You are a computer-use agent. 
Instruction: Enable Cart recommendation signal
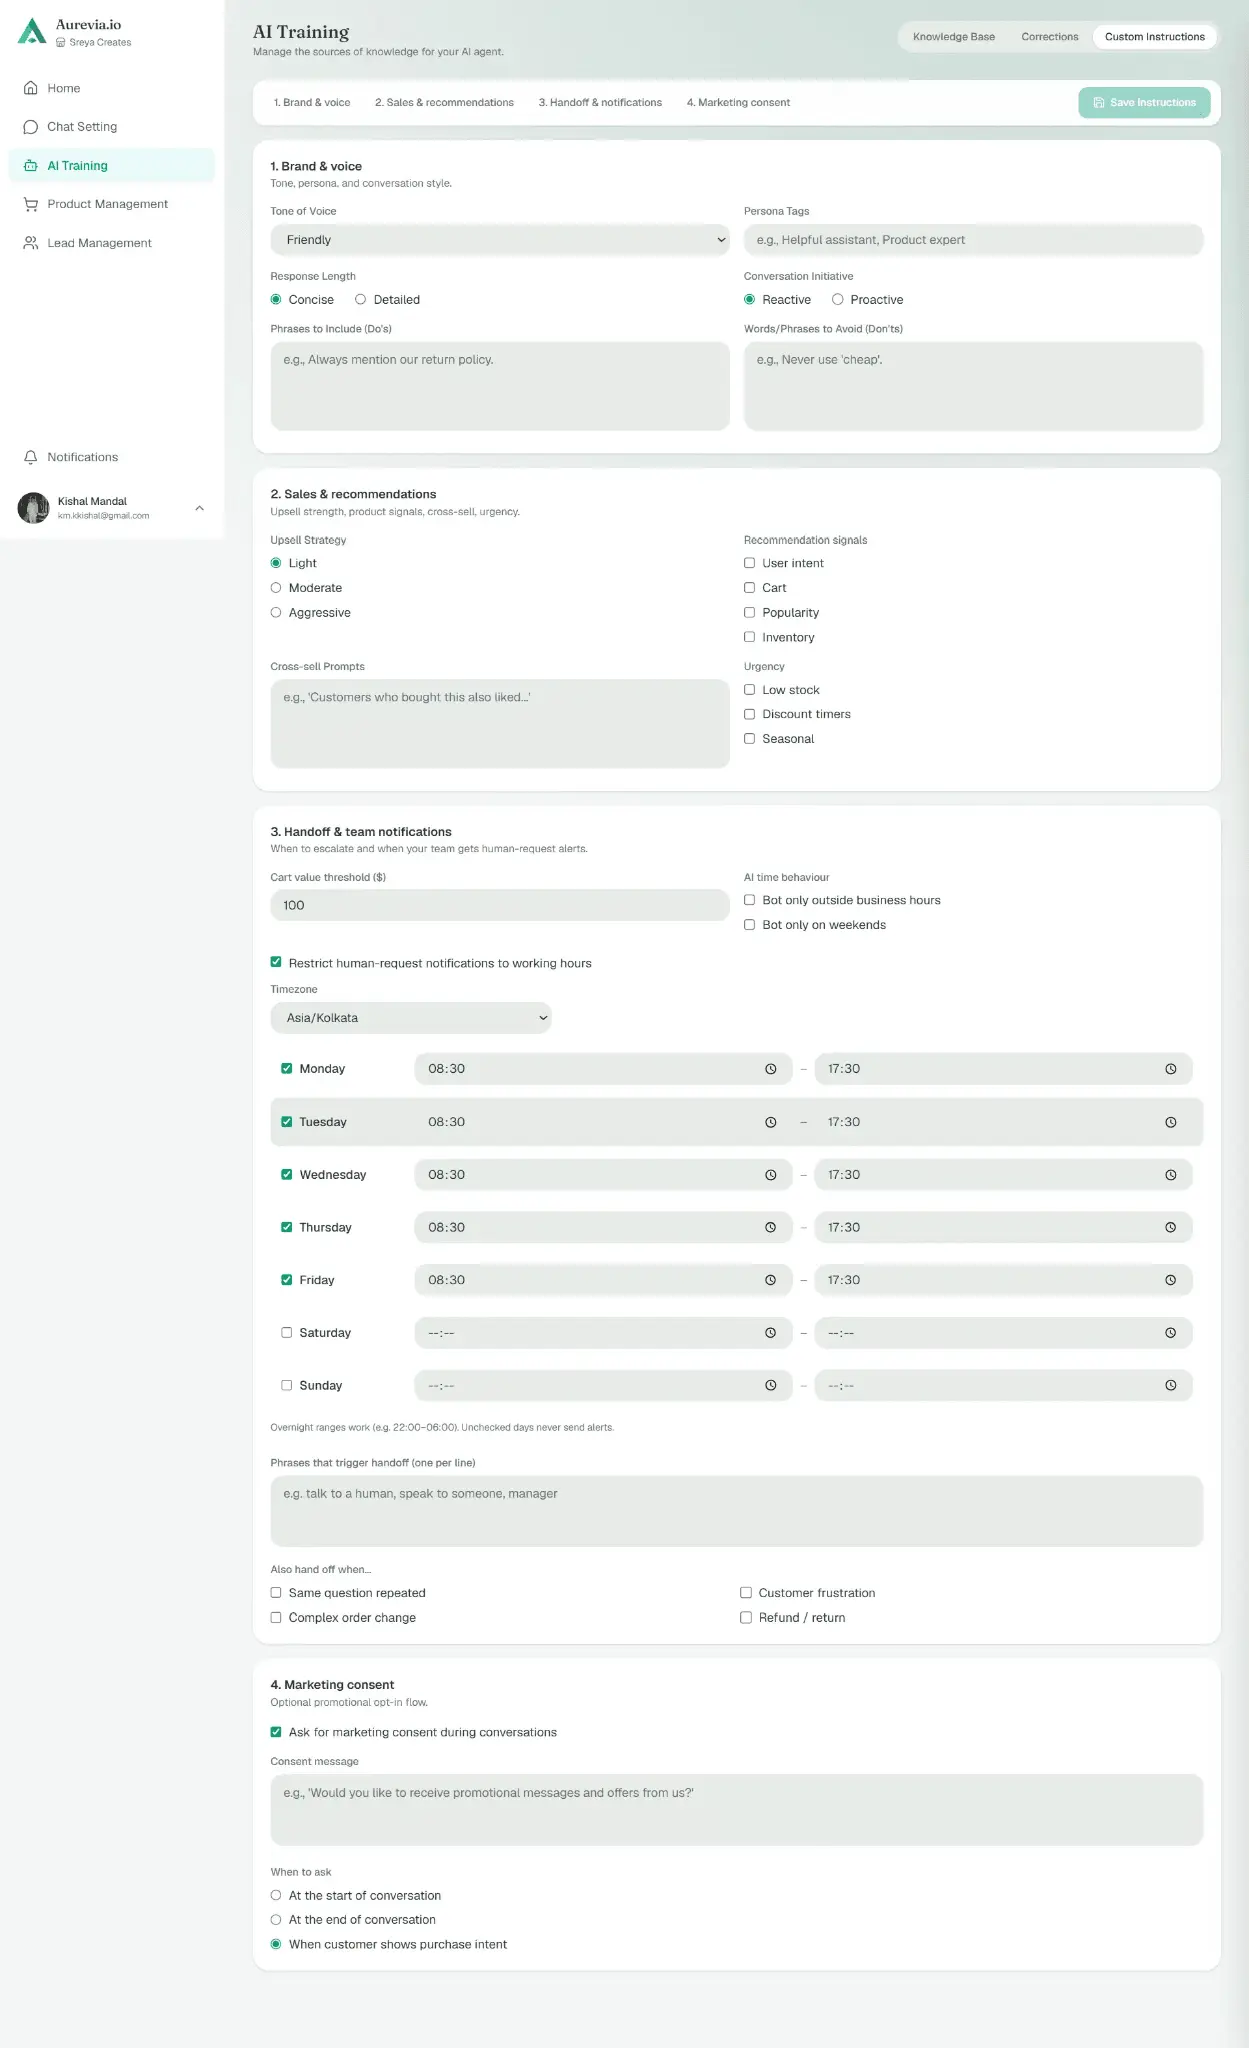pyautogui.click(x=750, y=588)
